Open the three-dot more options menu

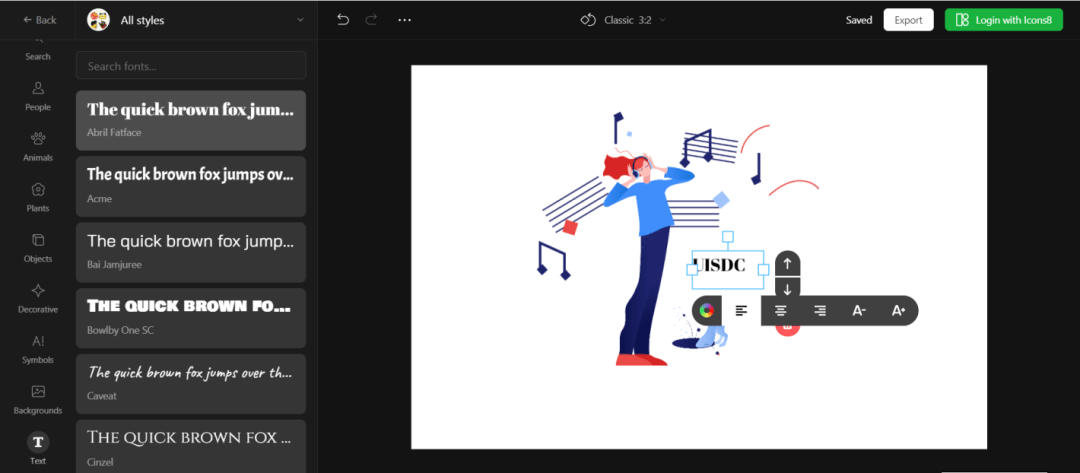pos(404,20)
